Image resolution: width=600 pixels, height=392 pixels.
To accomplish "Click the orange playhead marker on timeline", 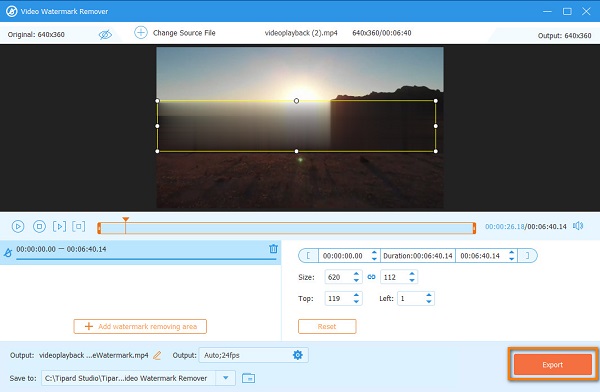I will click(126, 220).
